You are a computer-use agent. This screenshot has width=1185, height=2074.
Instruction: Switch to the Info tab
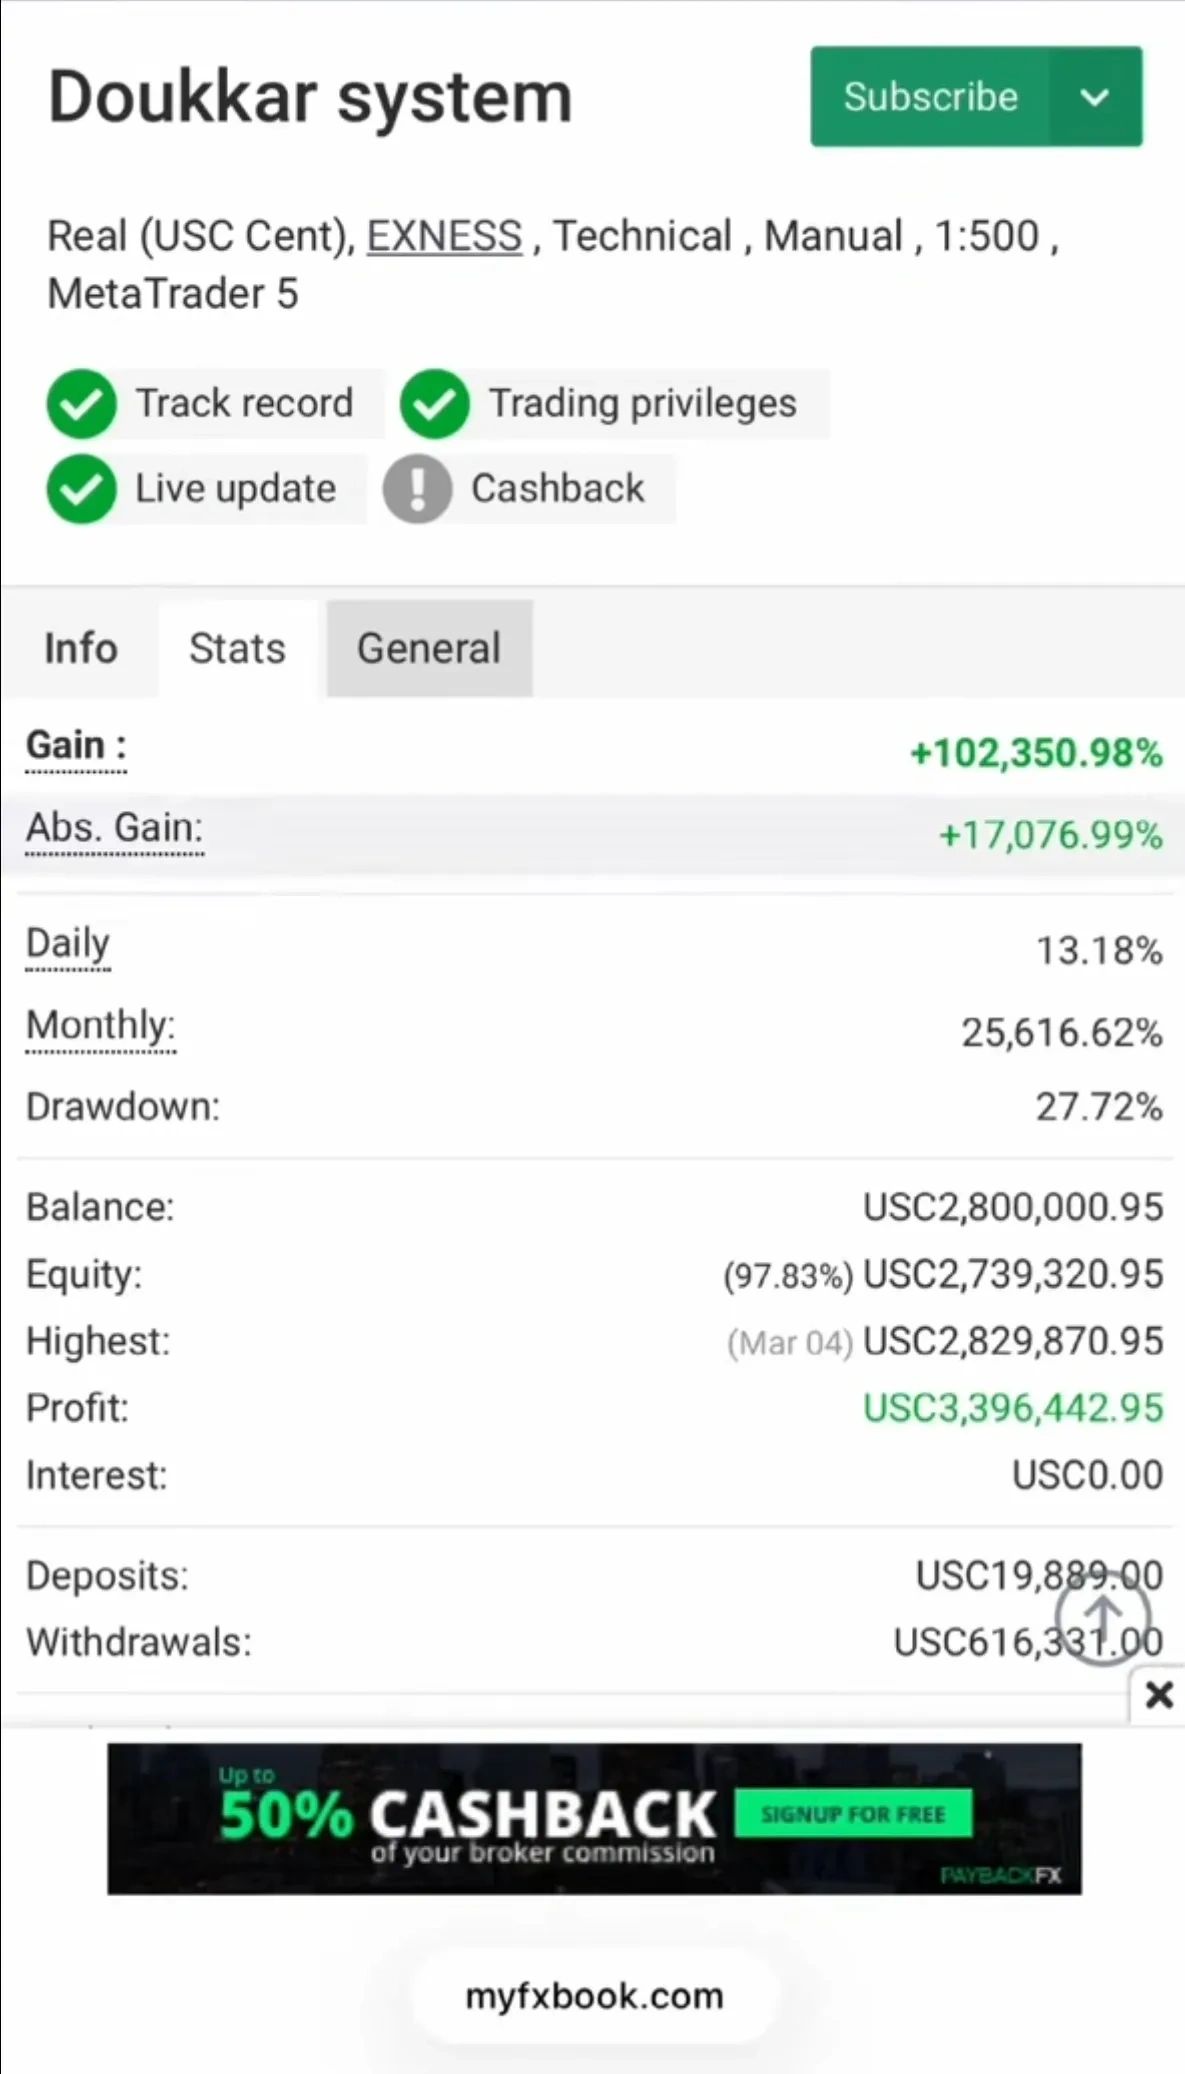coord(81,648)
